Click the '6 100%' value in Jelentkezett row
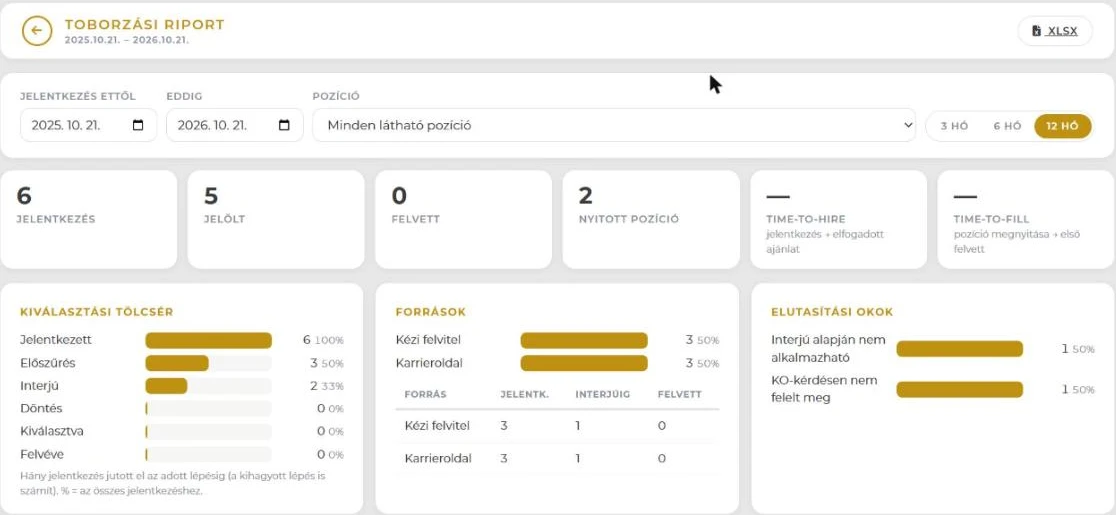The height and width of the screenshot is (515, 1116). click(323, 340)
